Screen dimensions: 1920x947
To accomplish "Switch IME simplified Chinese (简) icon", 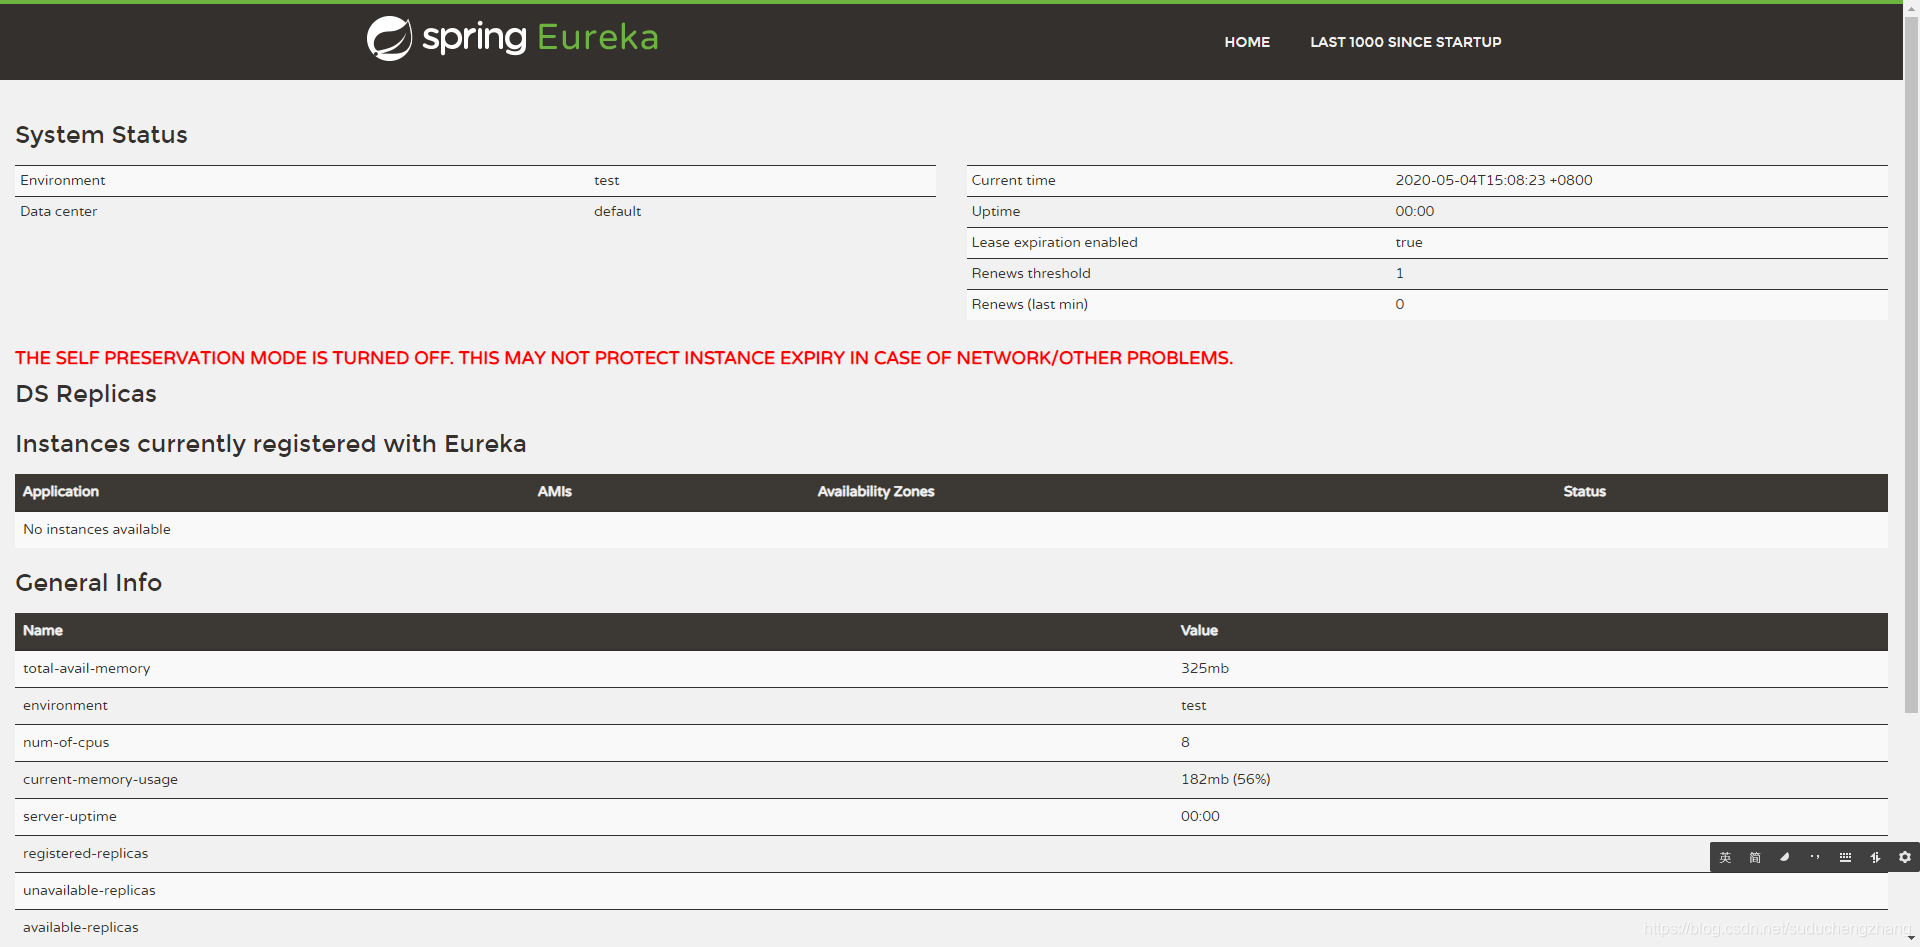I will click(x=1755, y=857).
